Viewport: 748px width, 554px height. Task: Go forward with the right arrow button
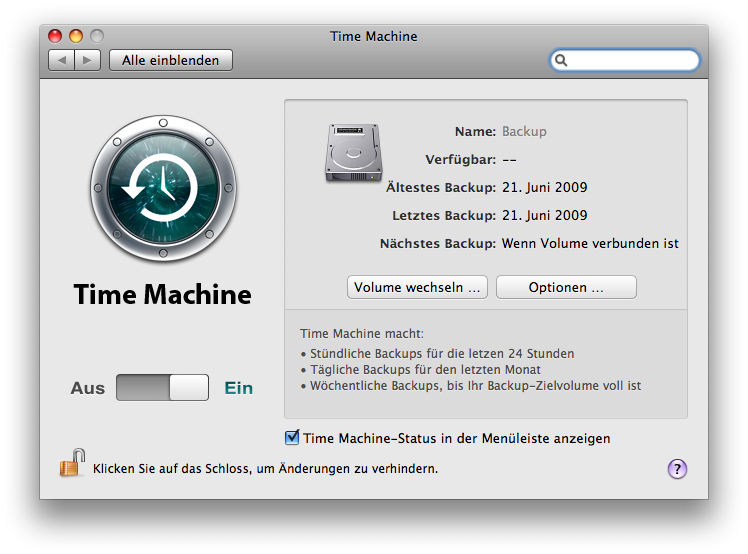[x=87, y=60]
